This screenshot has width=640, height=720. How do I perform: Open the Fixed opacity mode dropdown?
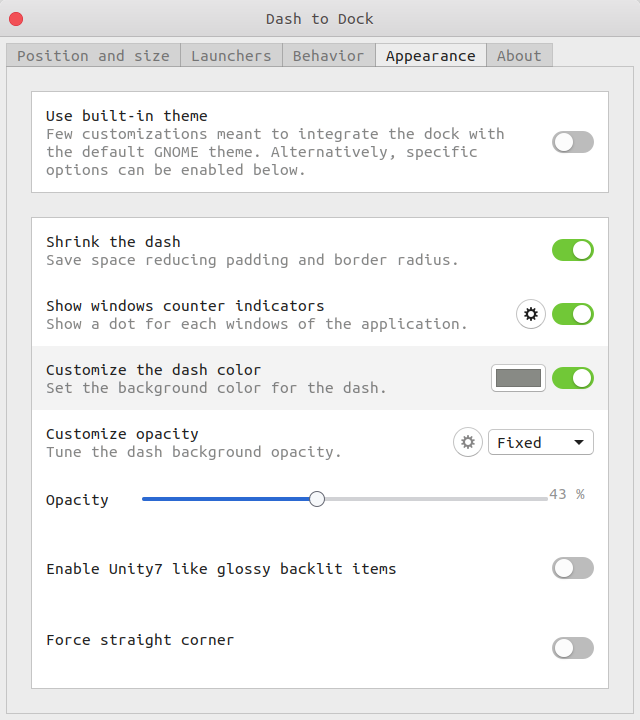click(x=540, y=442)
